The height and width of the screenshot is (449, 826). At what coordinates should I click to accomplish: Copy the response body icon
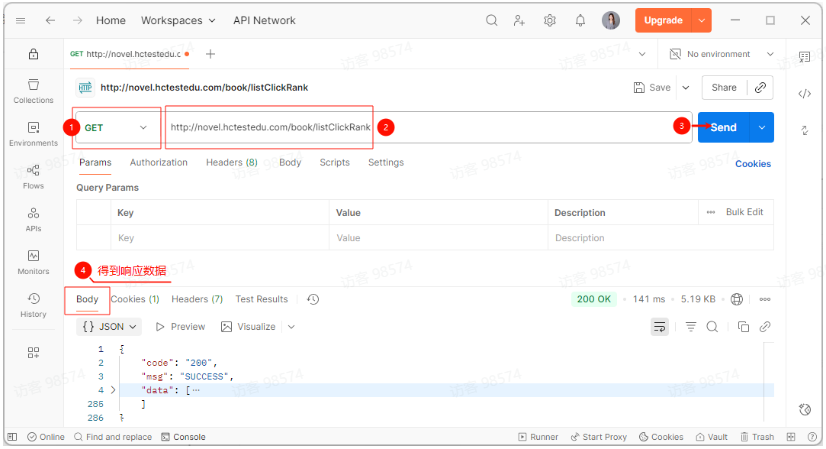(x=743, y=327)
